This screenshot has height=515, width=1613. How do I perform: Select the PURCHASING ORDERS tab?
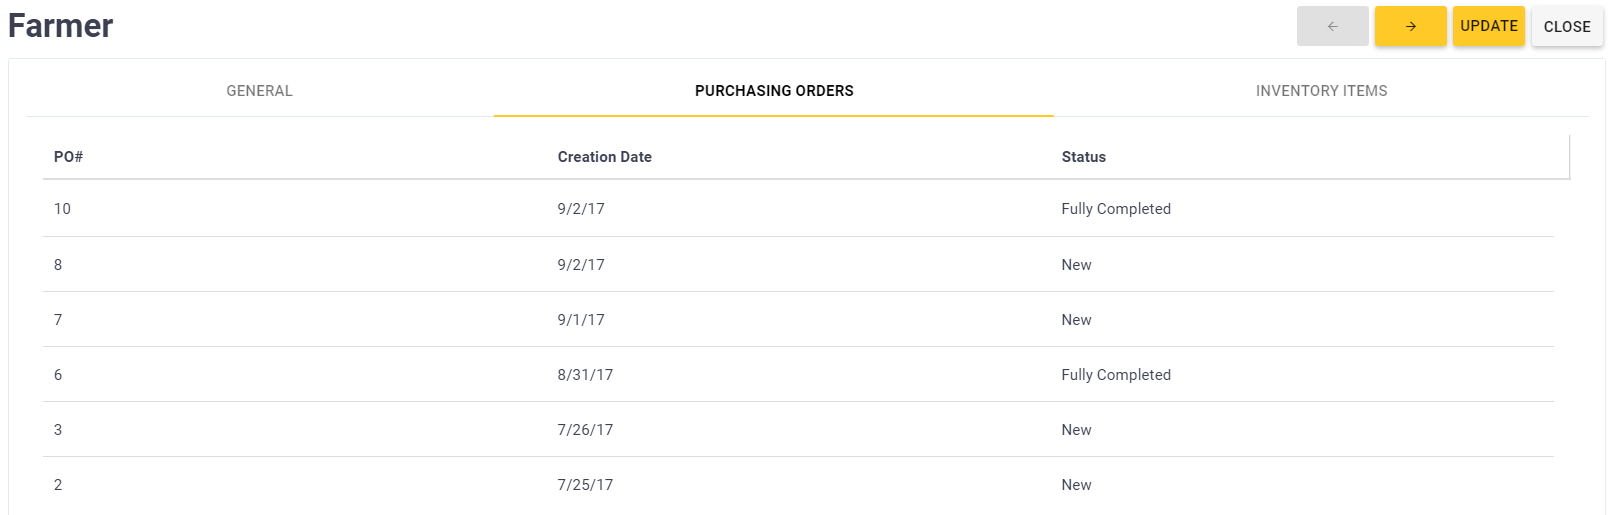click(774, 91)
